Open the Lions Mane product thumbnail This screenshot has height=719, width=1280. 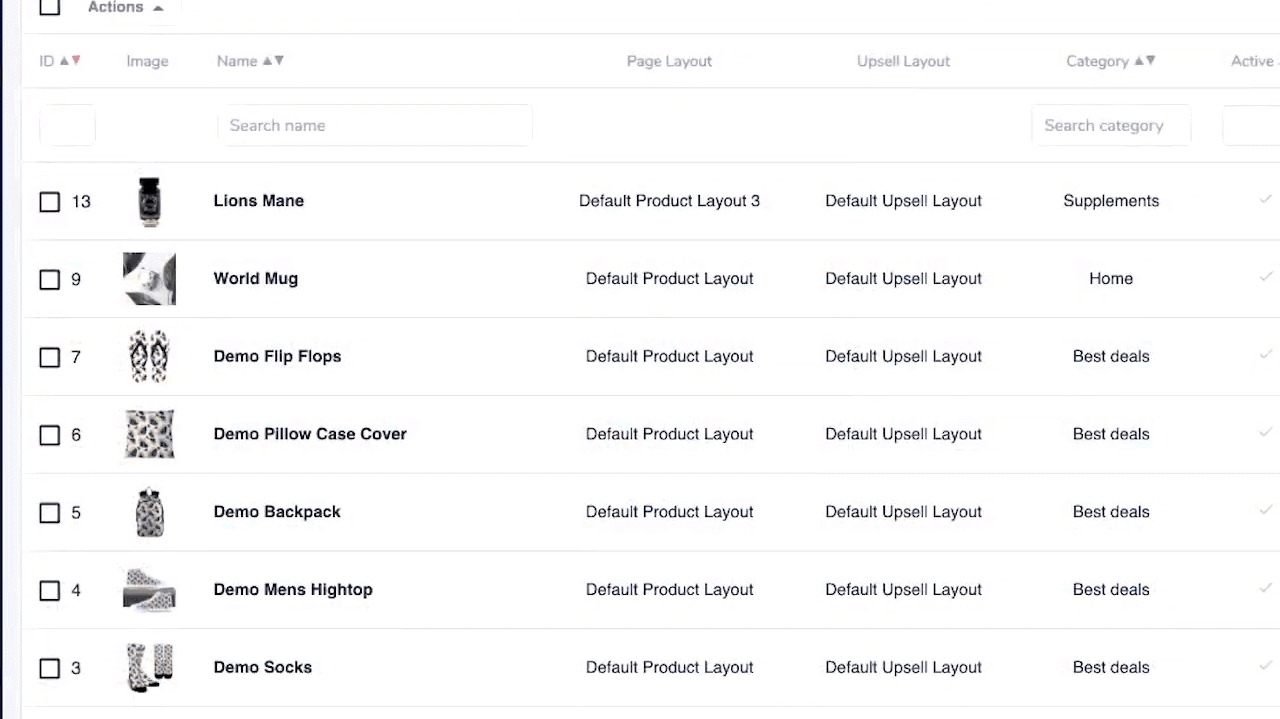[x=149, y=201]
